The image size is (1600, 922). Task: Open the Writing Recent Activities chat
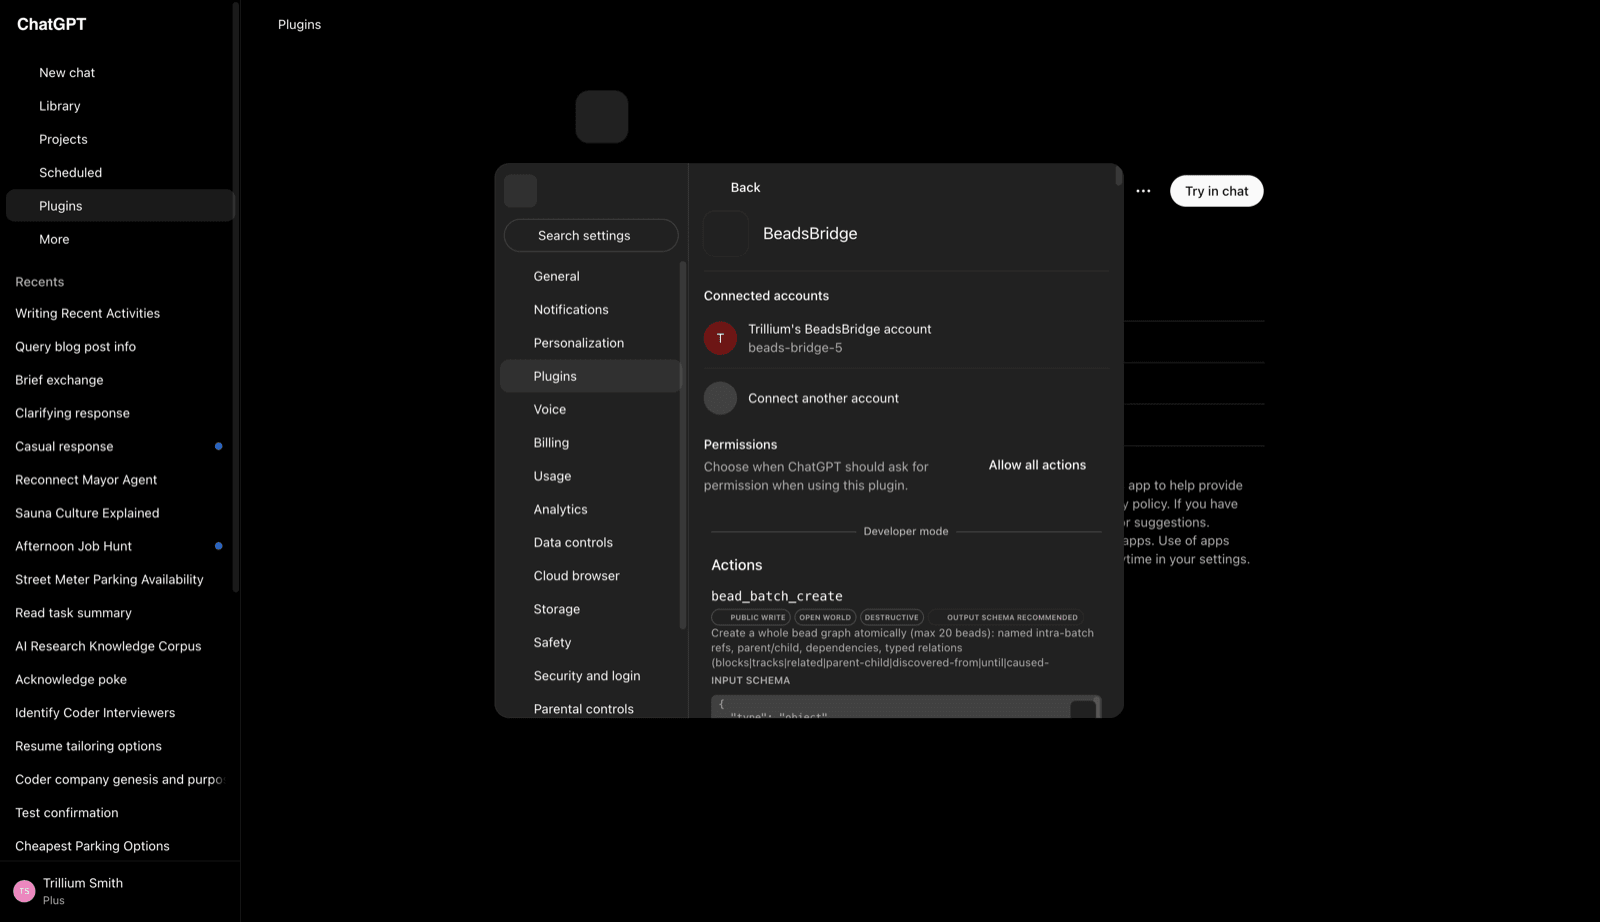tap(120, 313)
